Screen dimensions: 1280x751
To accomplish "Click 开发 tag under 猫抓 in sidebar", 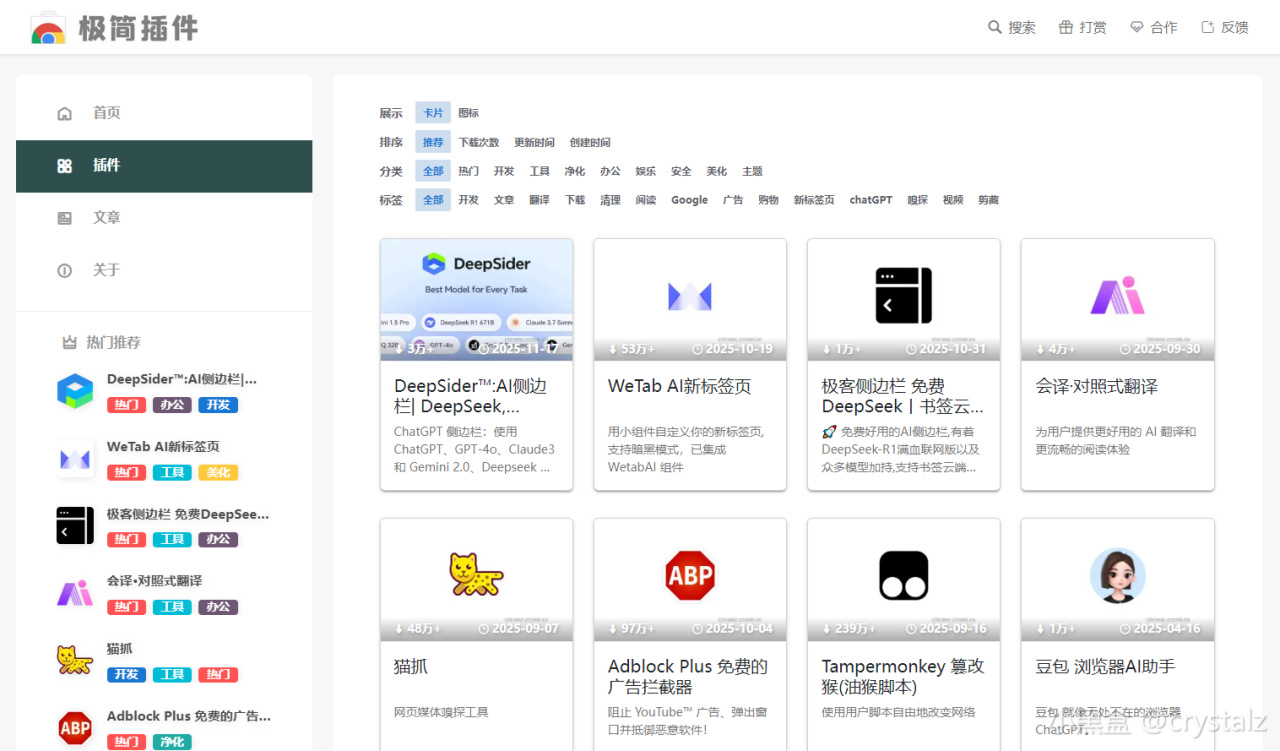I will (x=127, y=674).
